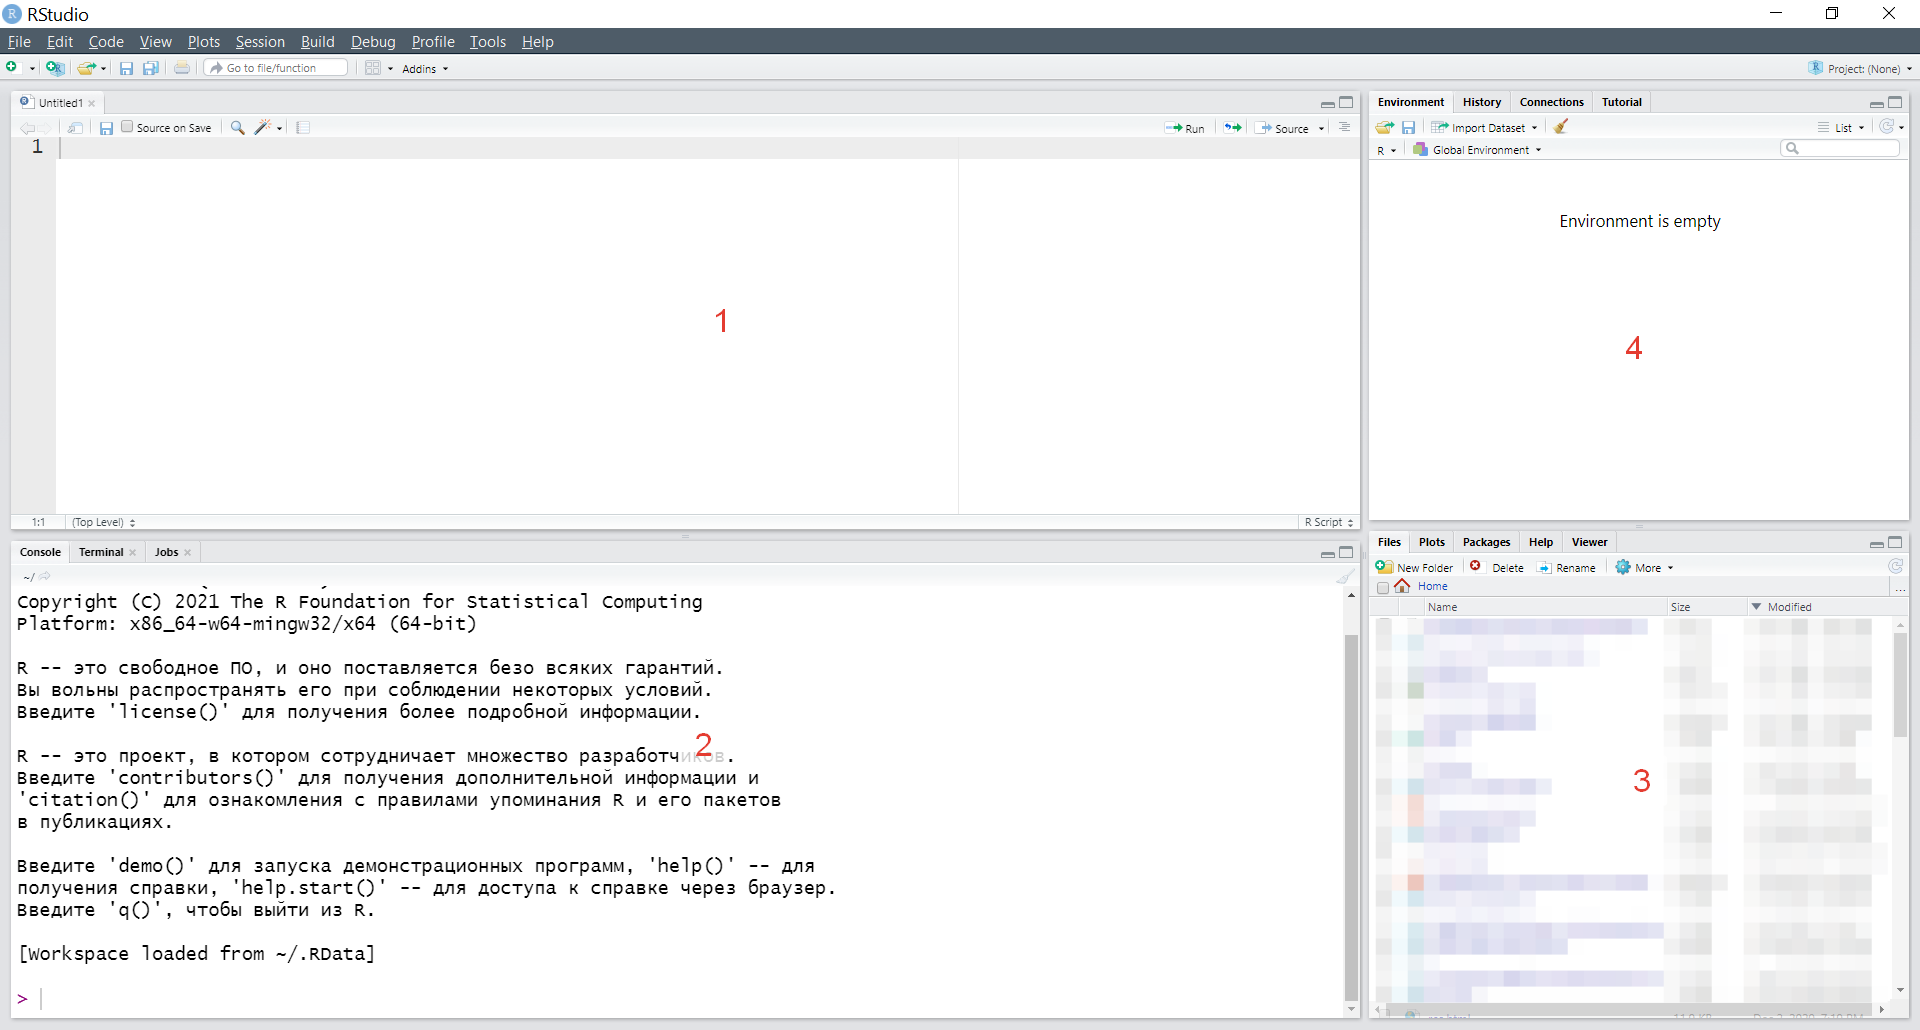Save the Untitled1 script with disk icon
The image size is (1920, 1030).
click(106, 128)
